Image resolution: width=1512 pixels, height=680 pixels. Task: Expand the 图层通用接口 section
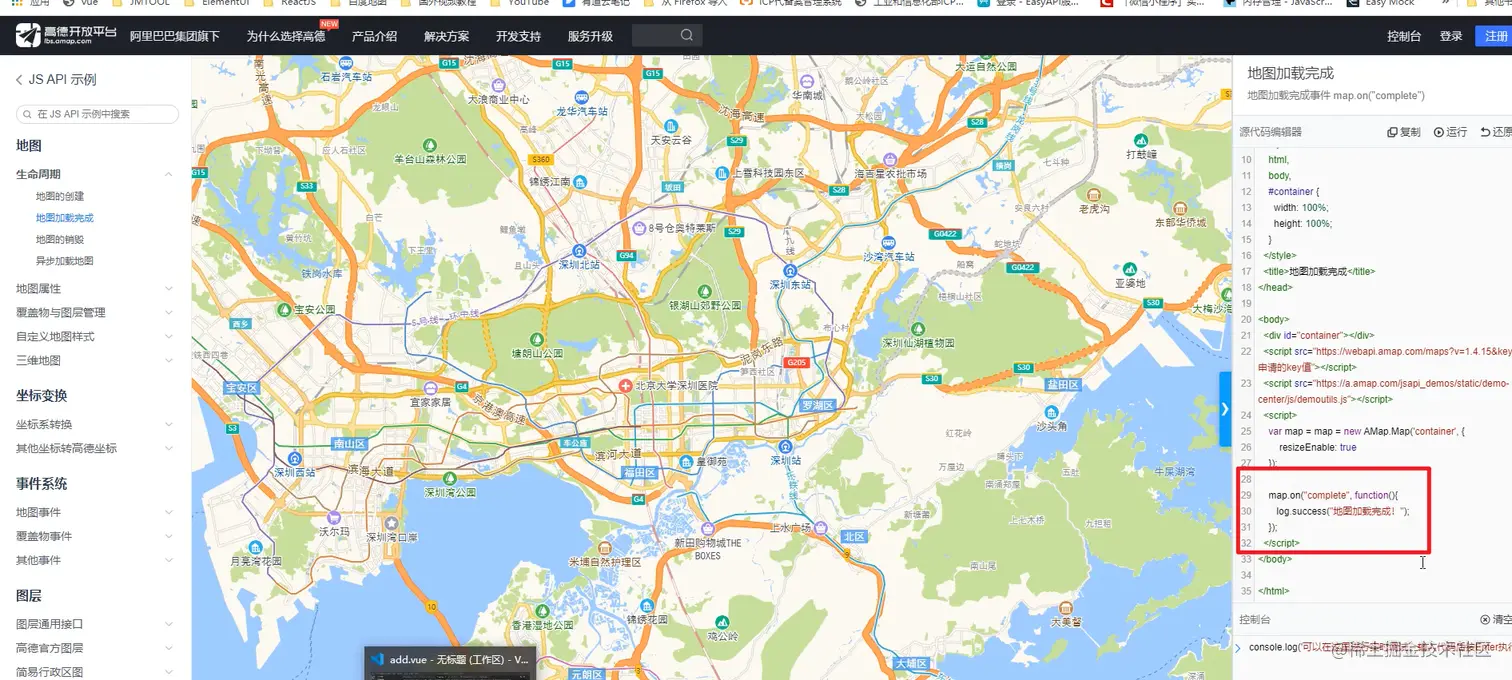(x=168, y=625)
